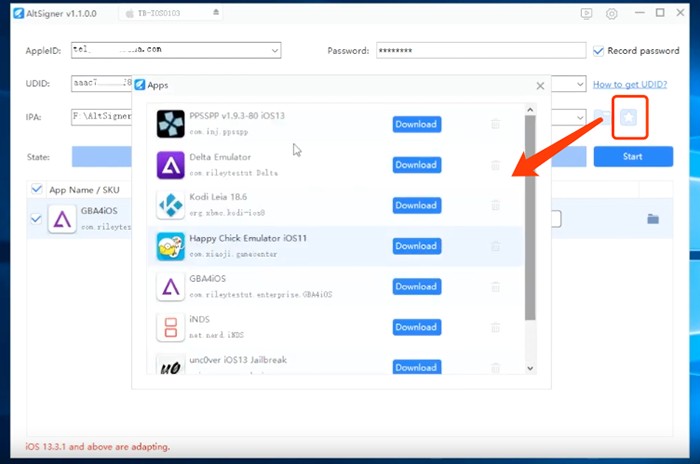This screenshot has width=700, height=464.
Task: Download GBA4iOS from Apps list
Action: point(417,287)
